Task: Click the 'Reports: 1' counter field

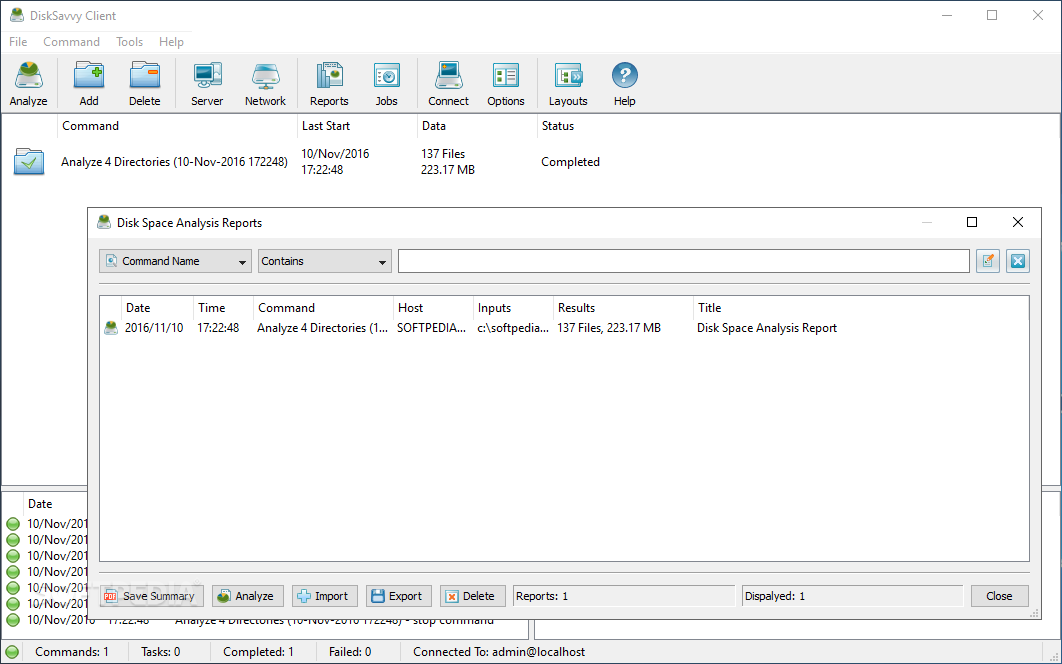Action: [624, 596]
